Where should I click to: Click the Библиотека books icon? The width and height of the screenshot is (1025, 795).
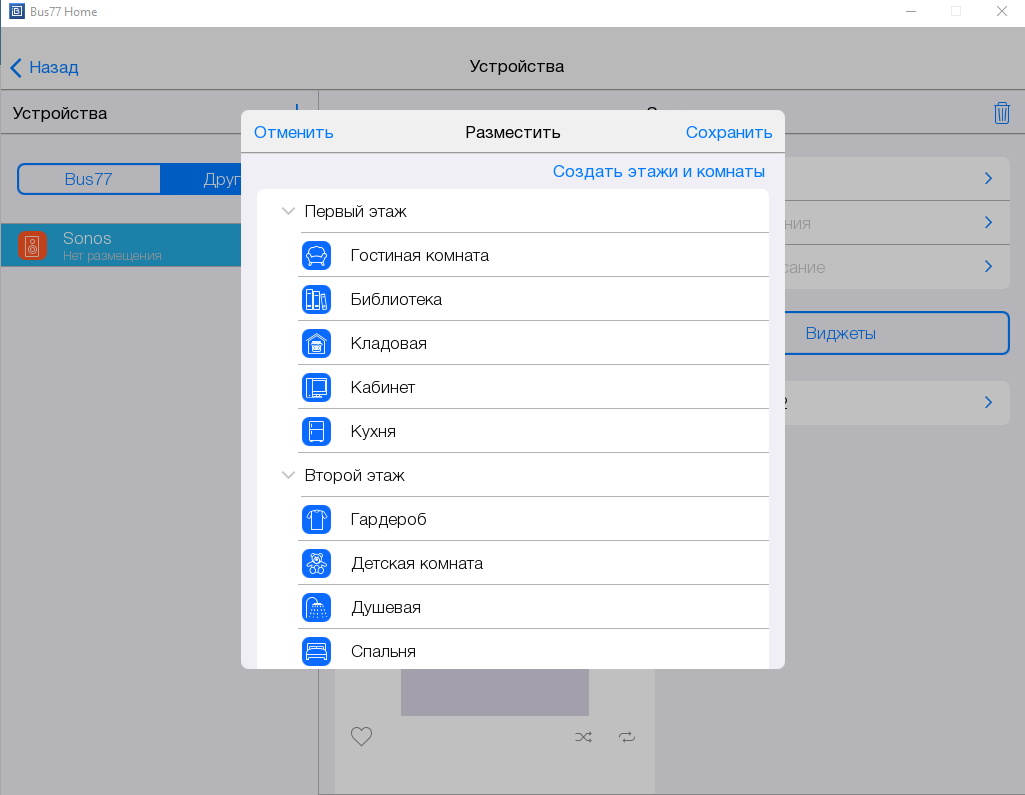tap(316, 299)
